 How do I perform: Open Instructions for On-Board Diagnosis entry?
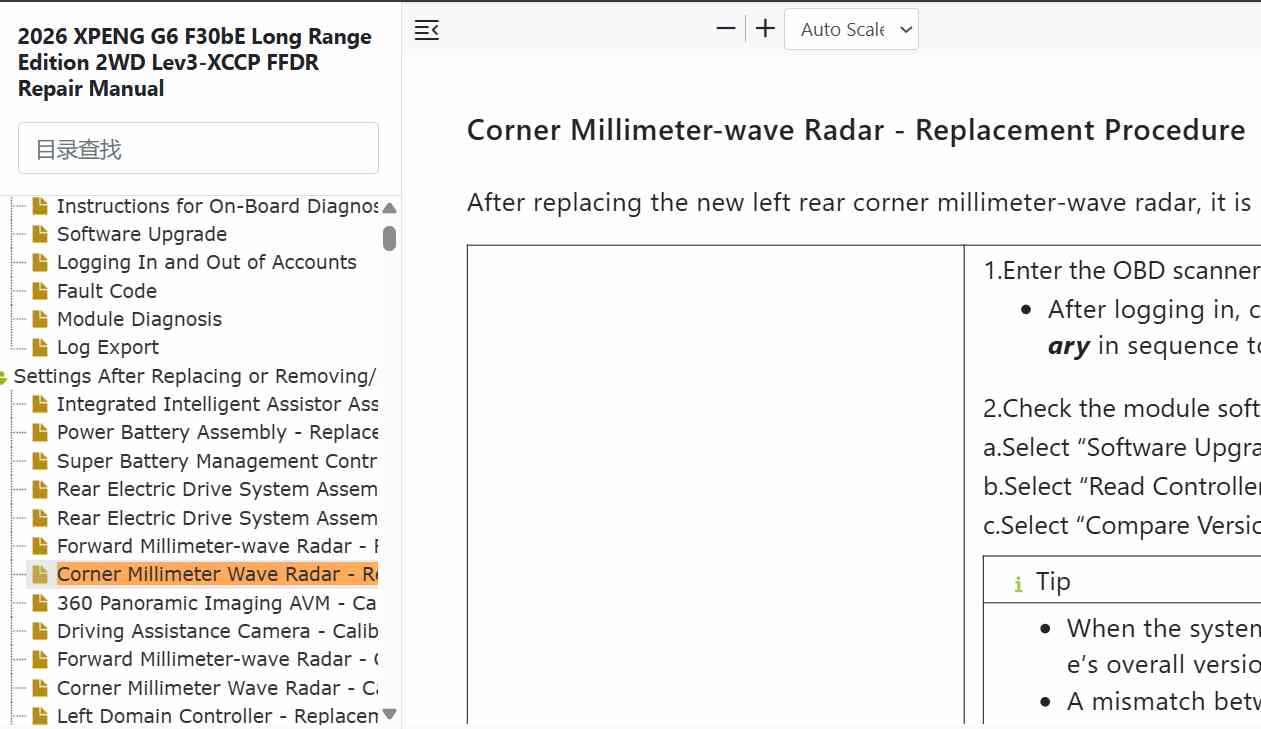tap(217, 206)
